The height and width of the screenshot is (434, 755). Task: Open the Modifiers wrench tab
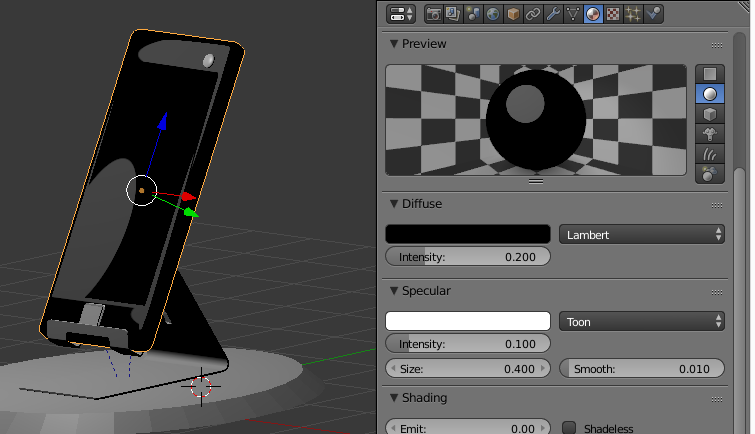click(553, 14)
